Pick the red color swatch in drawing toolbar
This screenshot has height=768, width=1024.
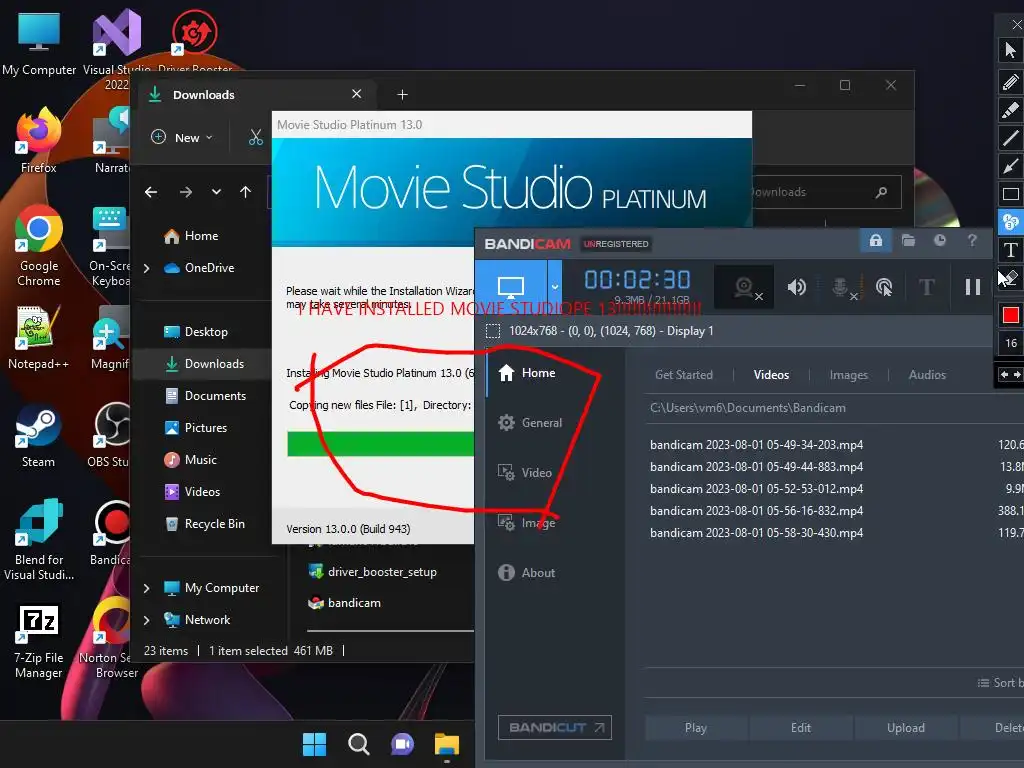coord(1010,315)
